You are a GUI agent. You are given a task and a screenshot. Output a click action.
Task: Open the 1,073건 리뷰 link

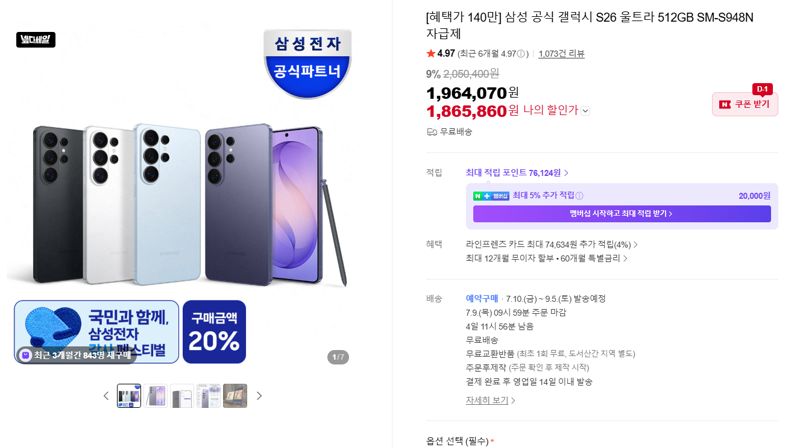561,54
